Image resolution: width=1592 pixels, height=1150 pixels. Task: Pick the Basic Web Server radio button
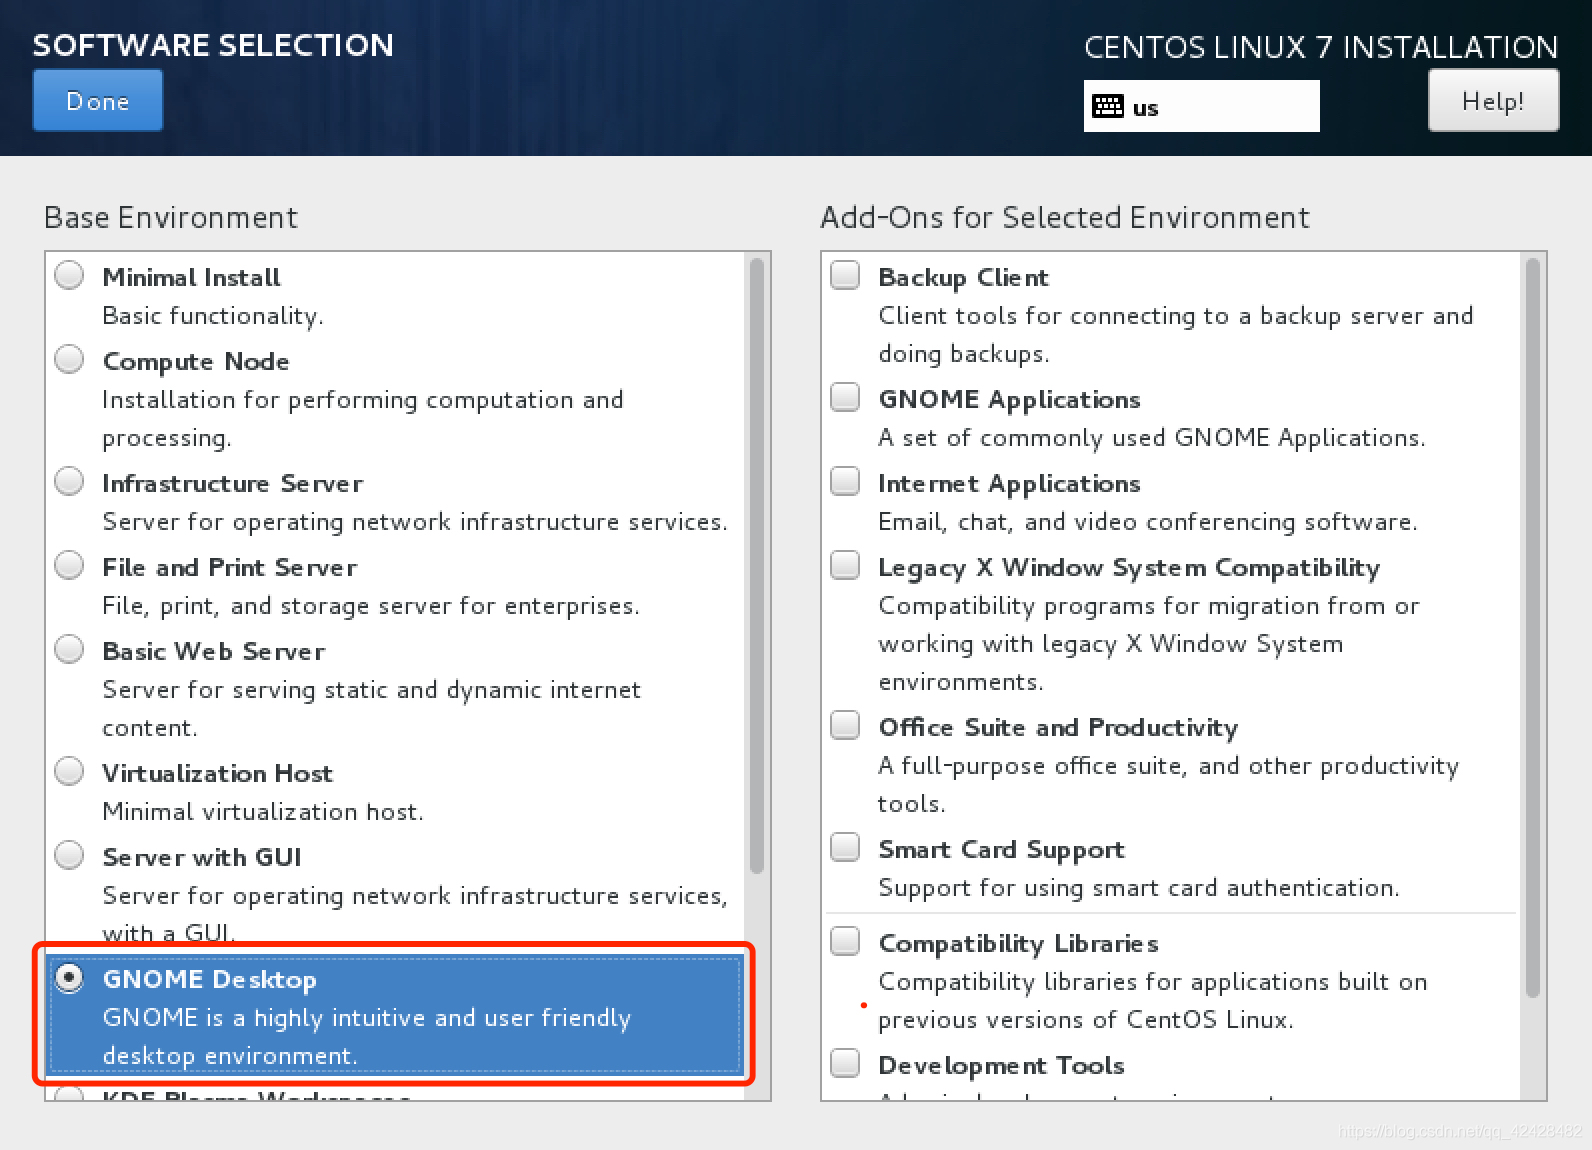click(69, 649)
